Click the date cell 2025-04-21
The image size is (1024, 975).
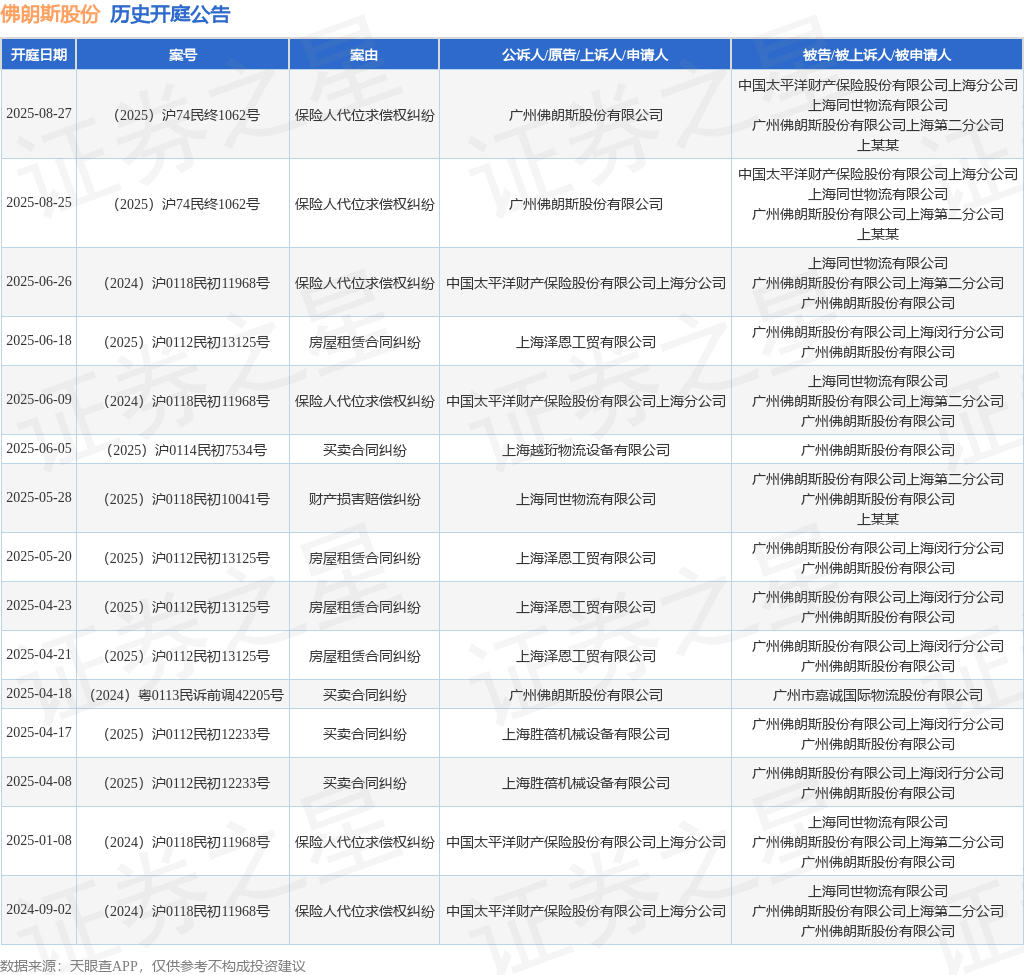39,654
